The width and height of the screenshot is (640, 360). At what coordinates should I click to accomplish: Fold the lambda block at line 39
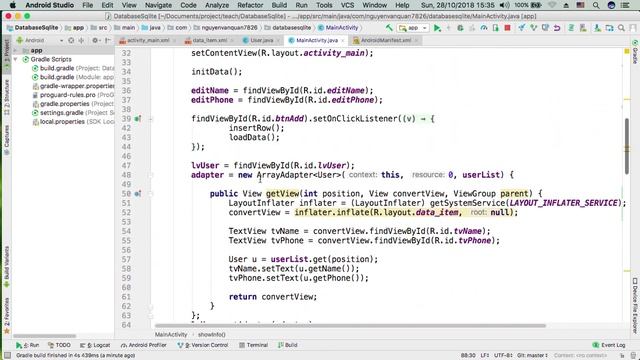tap(151, 119)
